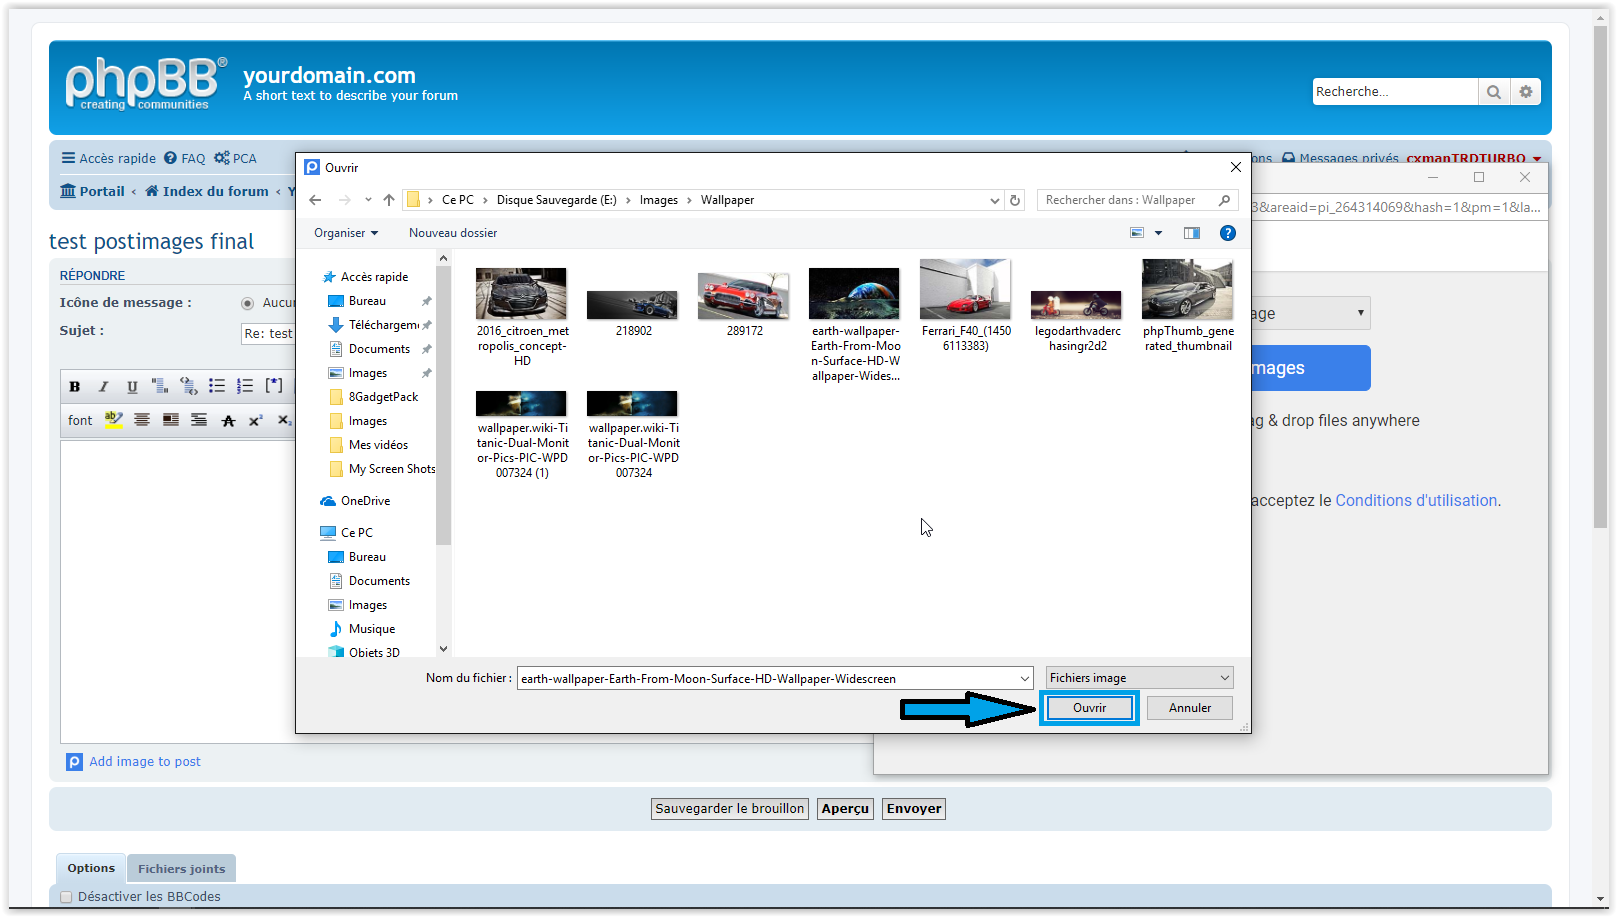Image resolution: width=1617 pixels, height=917 pixels.
Task: Apply superscript formatting
Action: [x=256, y=420]
